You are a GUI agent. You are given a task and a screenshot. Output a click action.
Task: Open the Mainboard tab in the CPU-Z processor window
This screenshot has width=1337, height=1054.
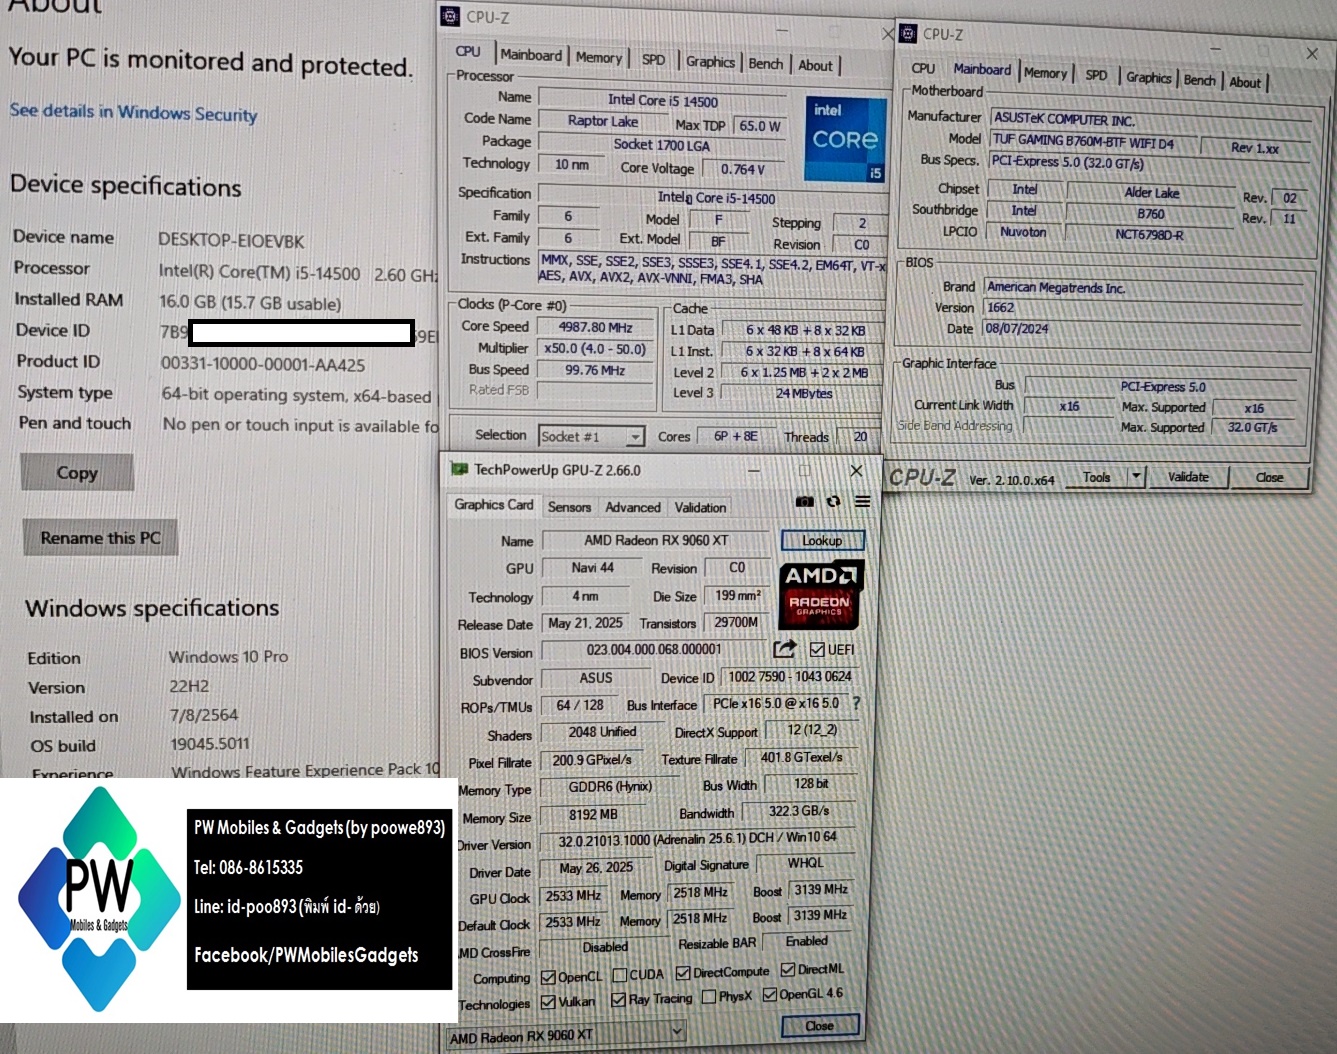pos(531,56)
